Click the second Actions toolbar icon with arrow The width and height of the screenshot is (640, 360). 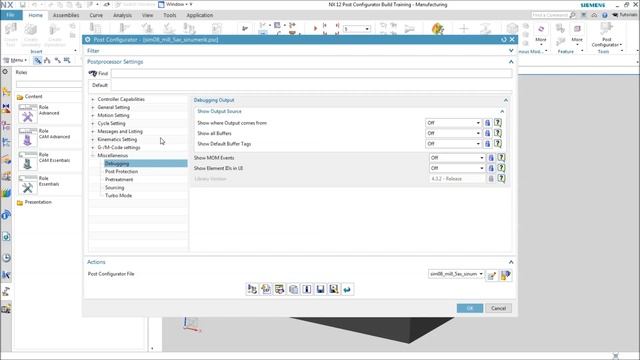(266, 289)
